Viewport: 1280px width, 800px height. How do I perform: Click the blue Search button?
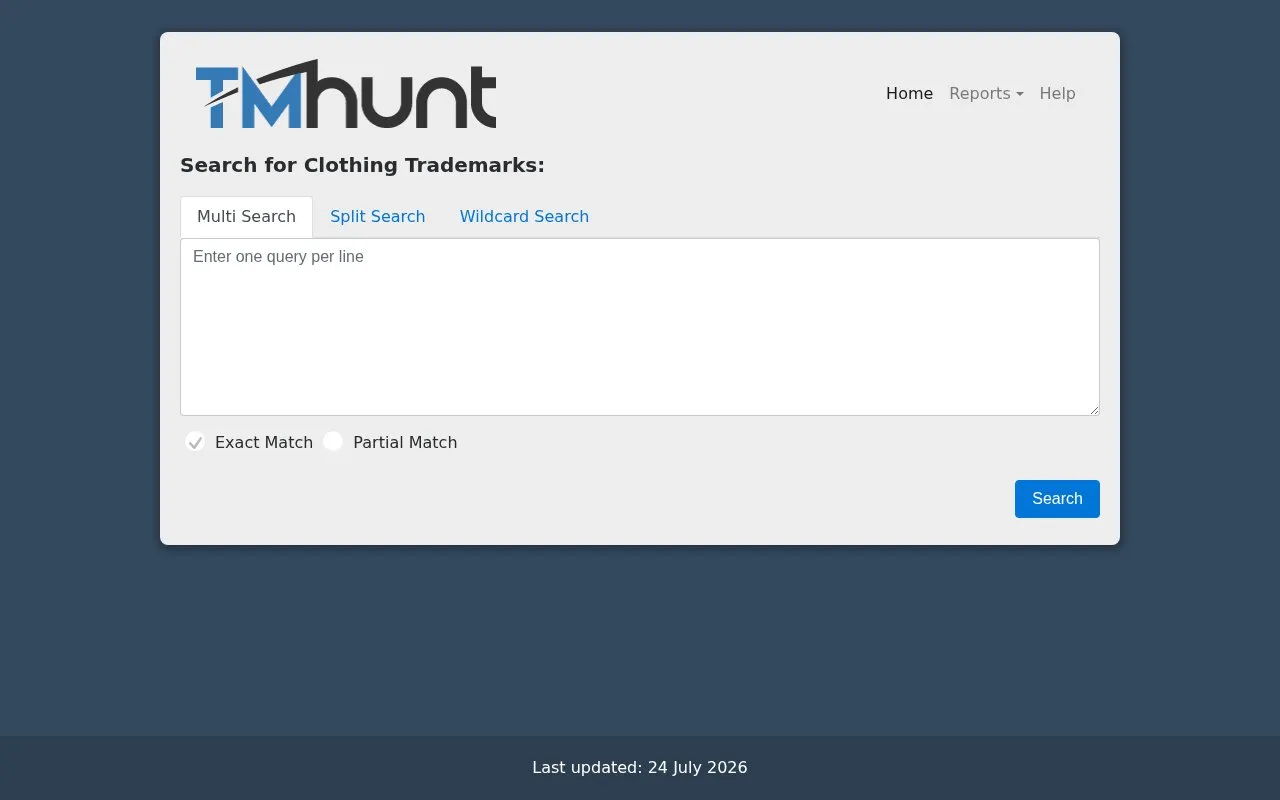pyautogui.click(x=1057, y=499)
